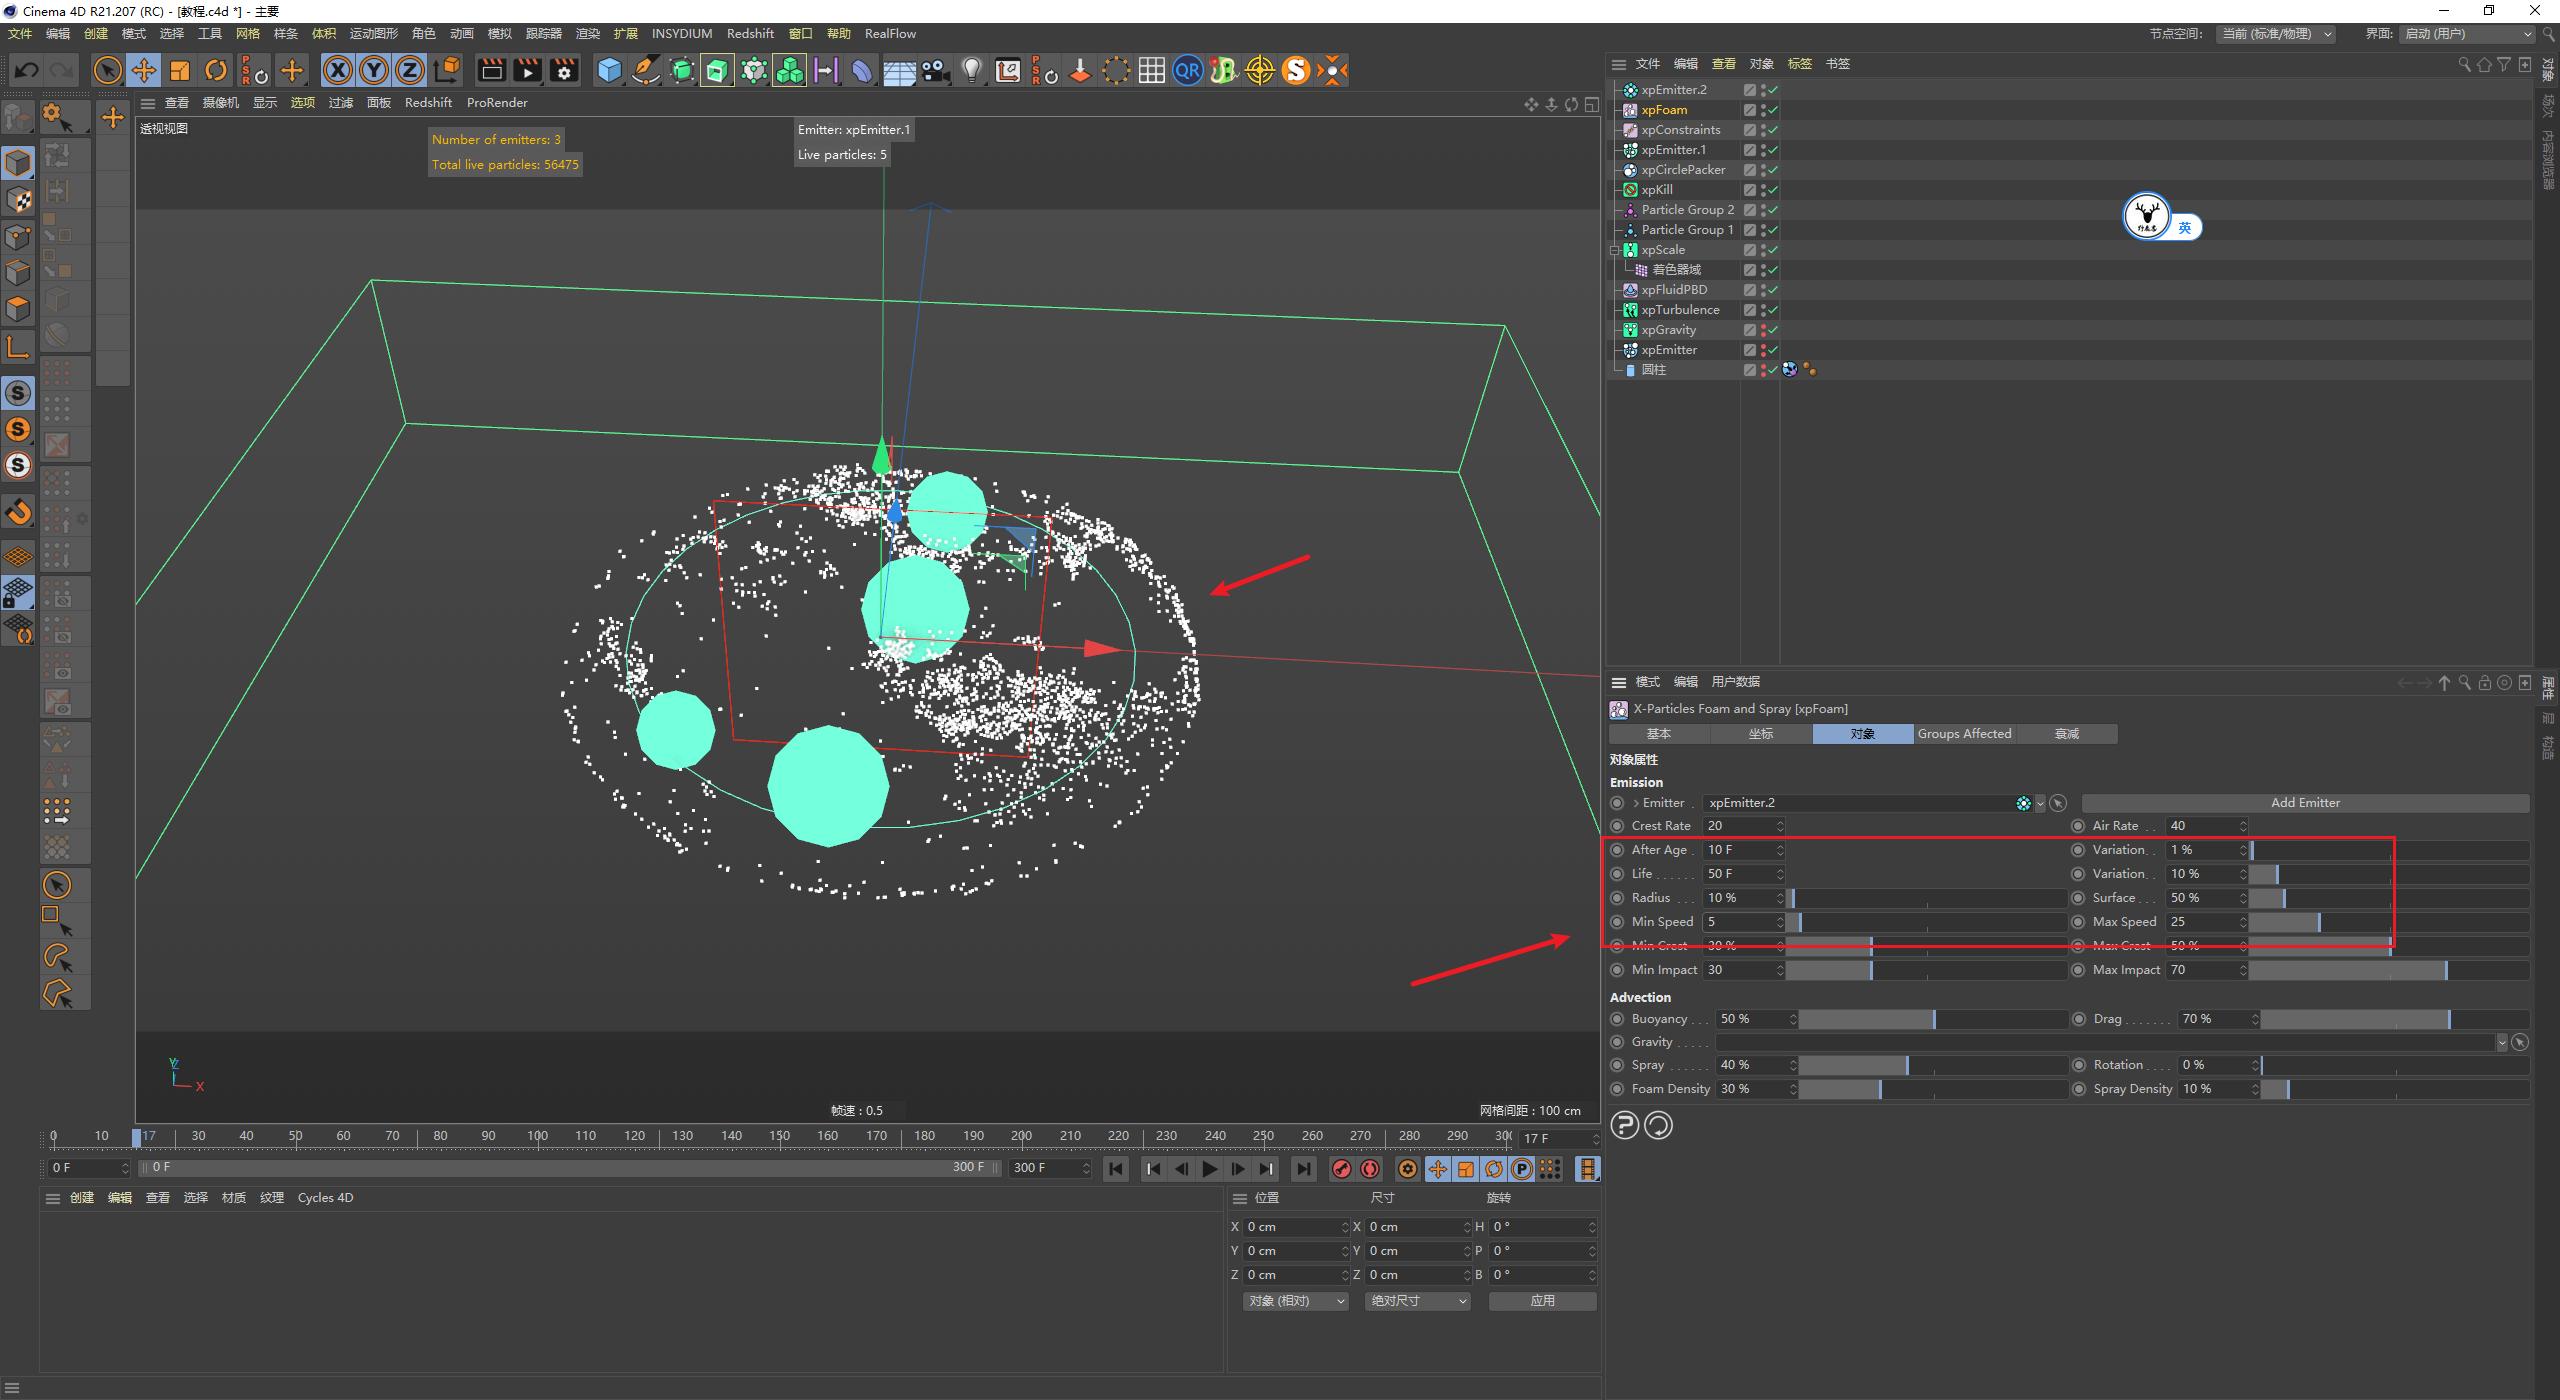Click the camera icon in the top toolbar
The image size is (2560, 1400).
(x=935, y=70)
